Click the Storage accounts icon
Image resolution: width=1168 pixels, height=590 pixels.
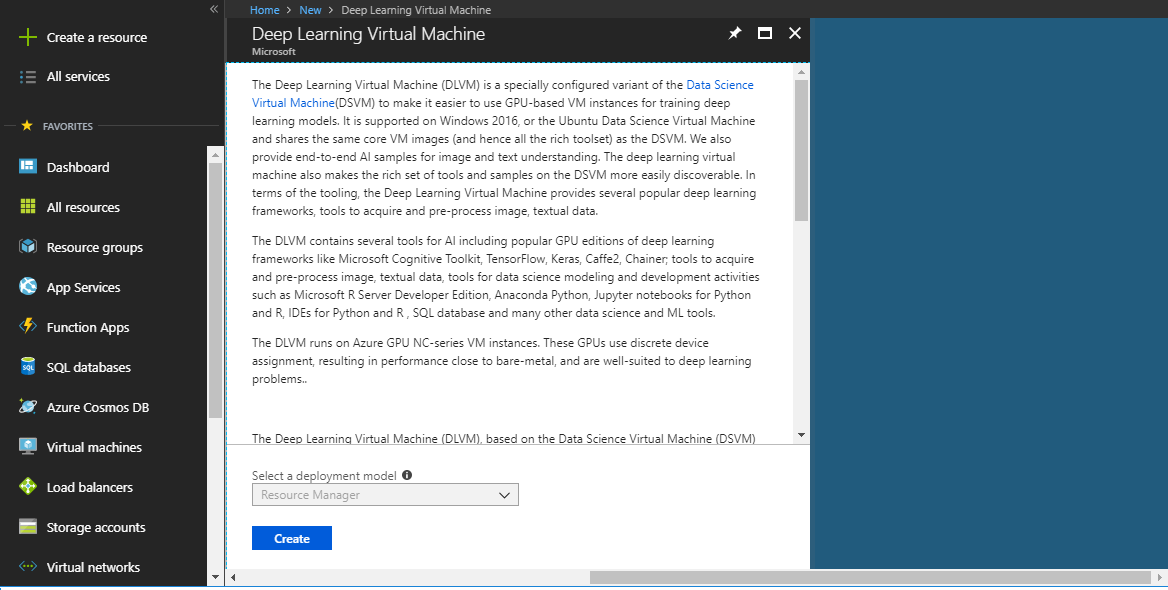[x=28, y=527]
